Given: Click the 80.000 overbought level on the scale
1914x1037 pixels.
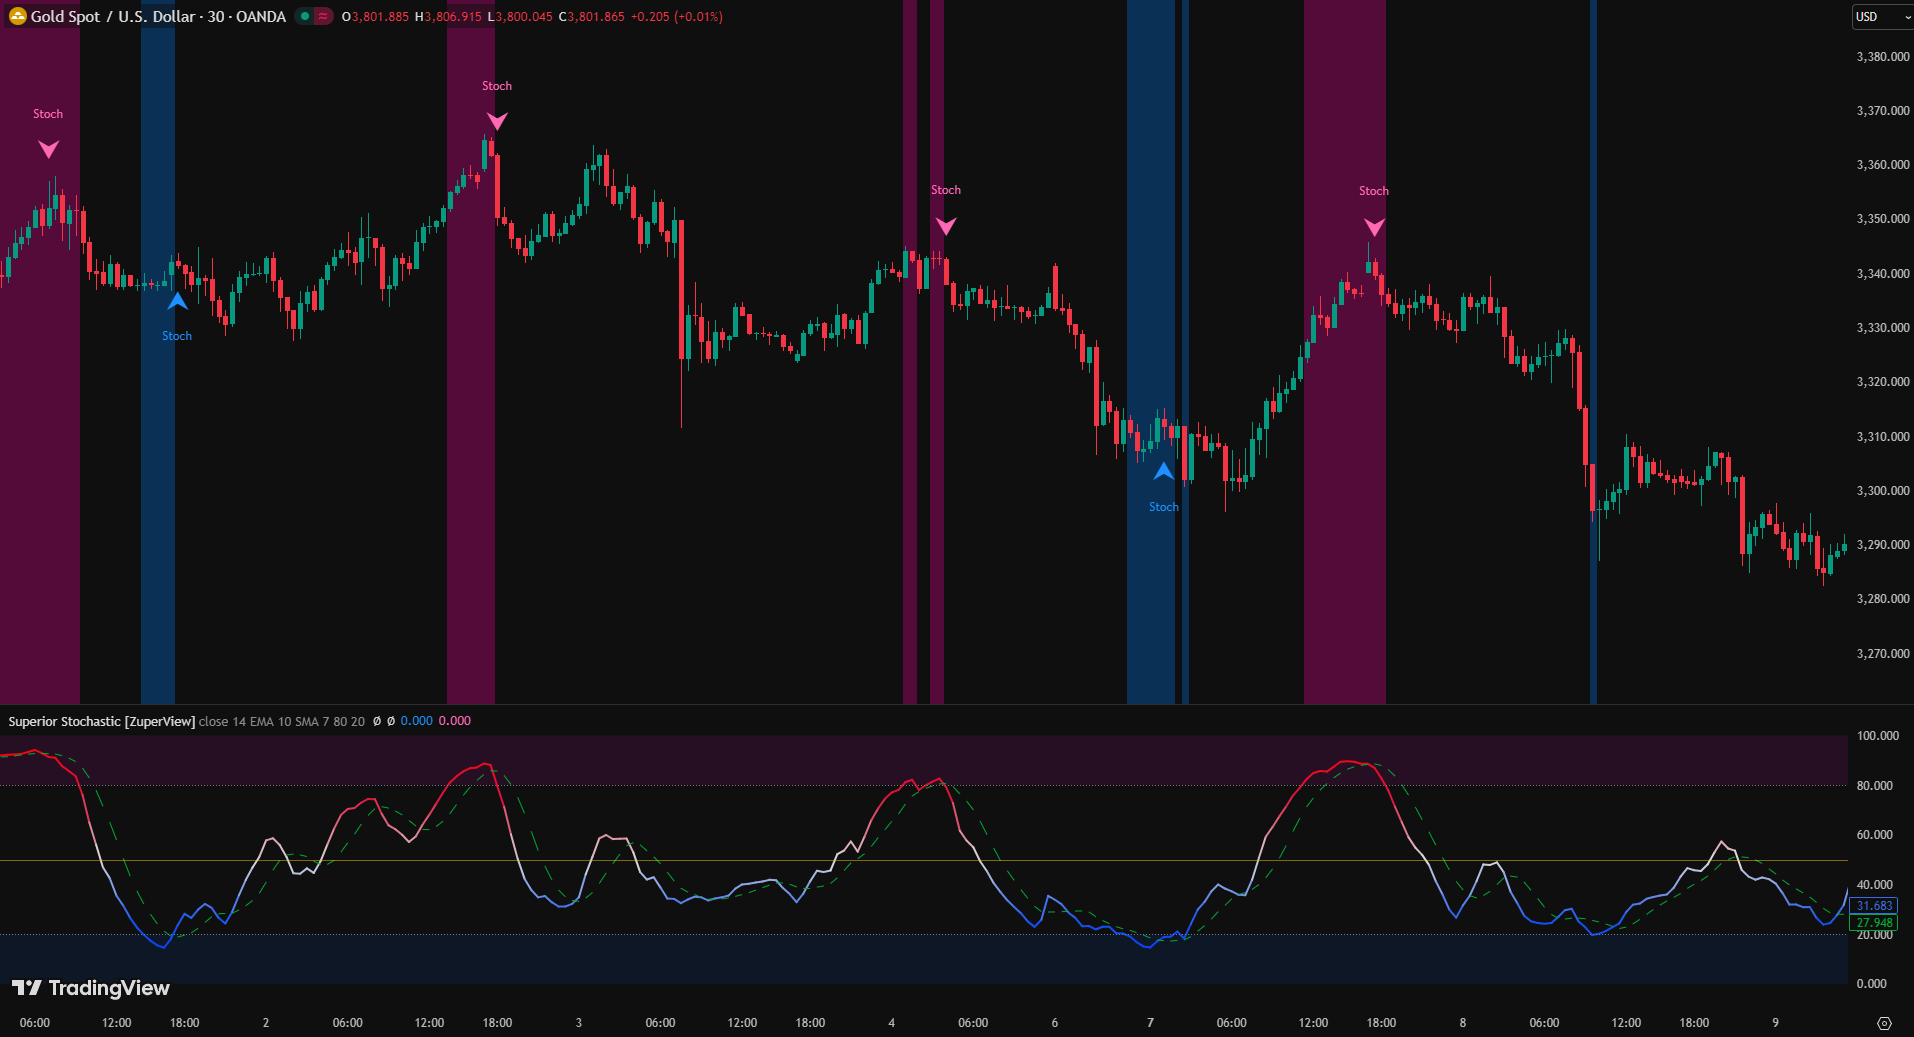Looking at the screenshot, I should (1874, 786).
